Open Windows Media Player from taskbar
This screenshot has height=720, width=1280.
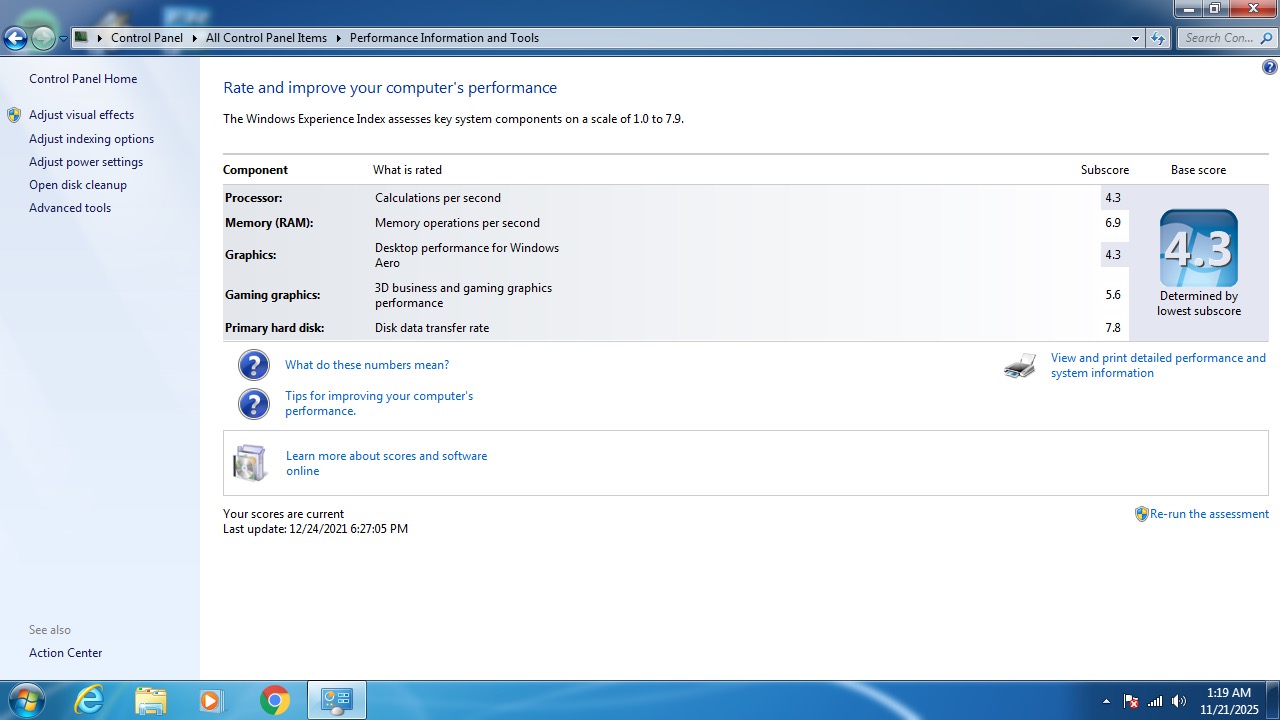pos(211,700)
